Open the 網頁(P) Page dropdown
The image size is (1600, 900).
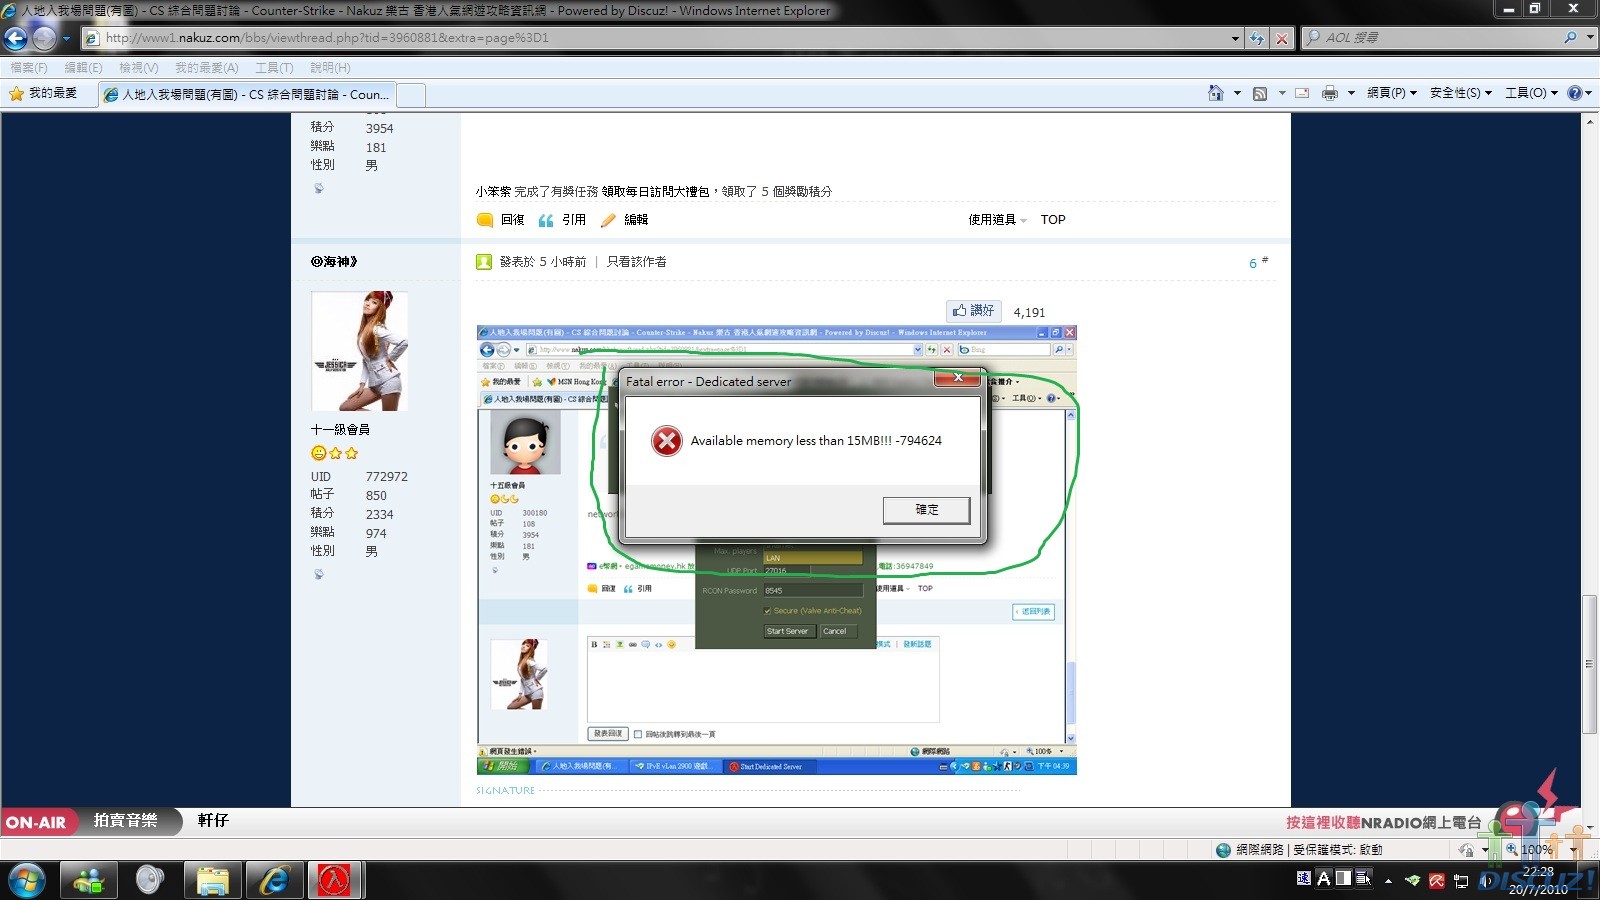click(1392, 93)
